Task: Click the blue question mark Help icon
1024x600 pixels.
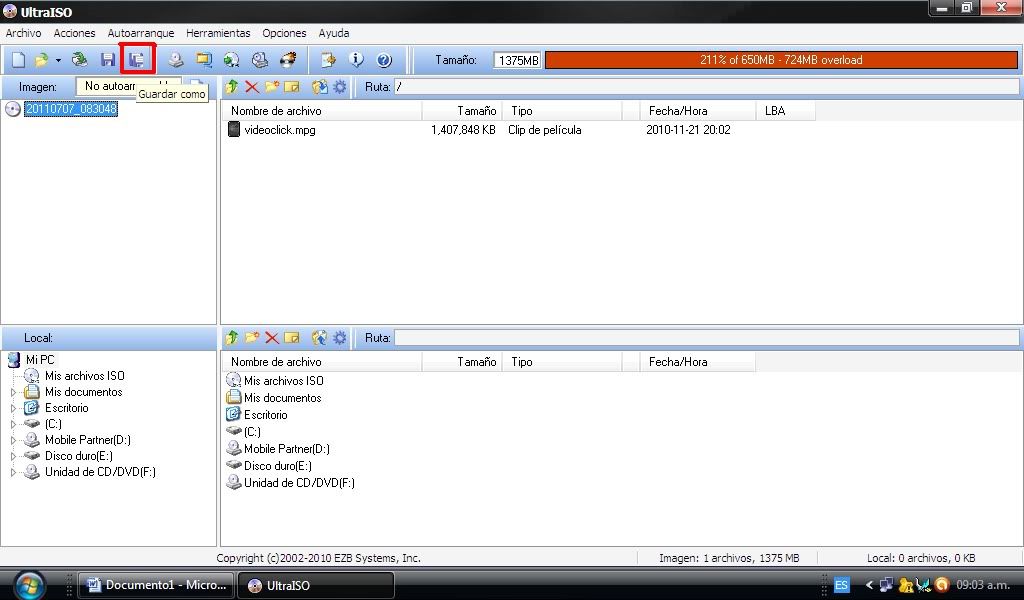Action: tap(385, 60)
